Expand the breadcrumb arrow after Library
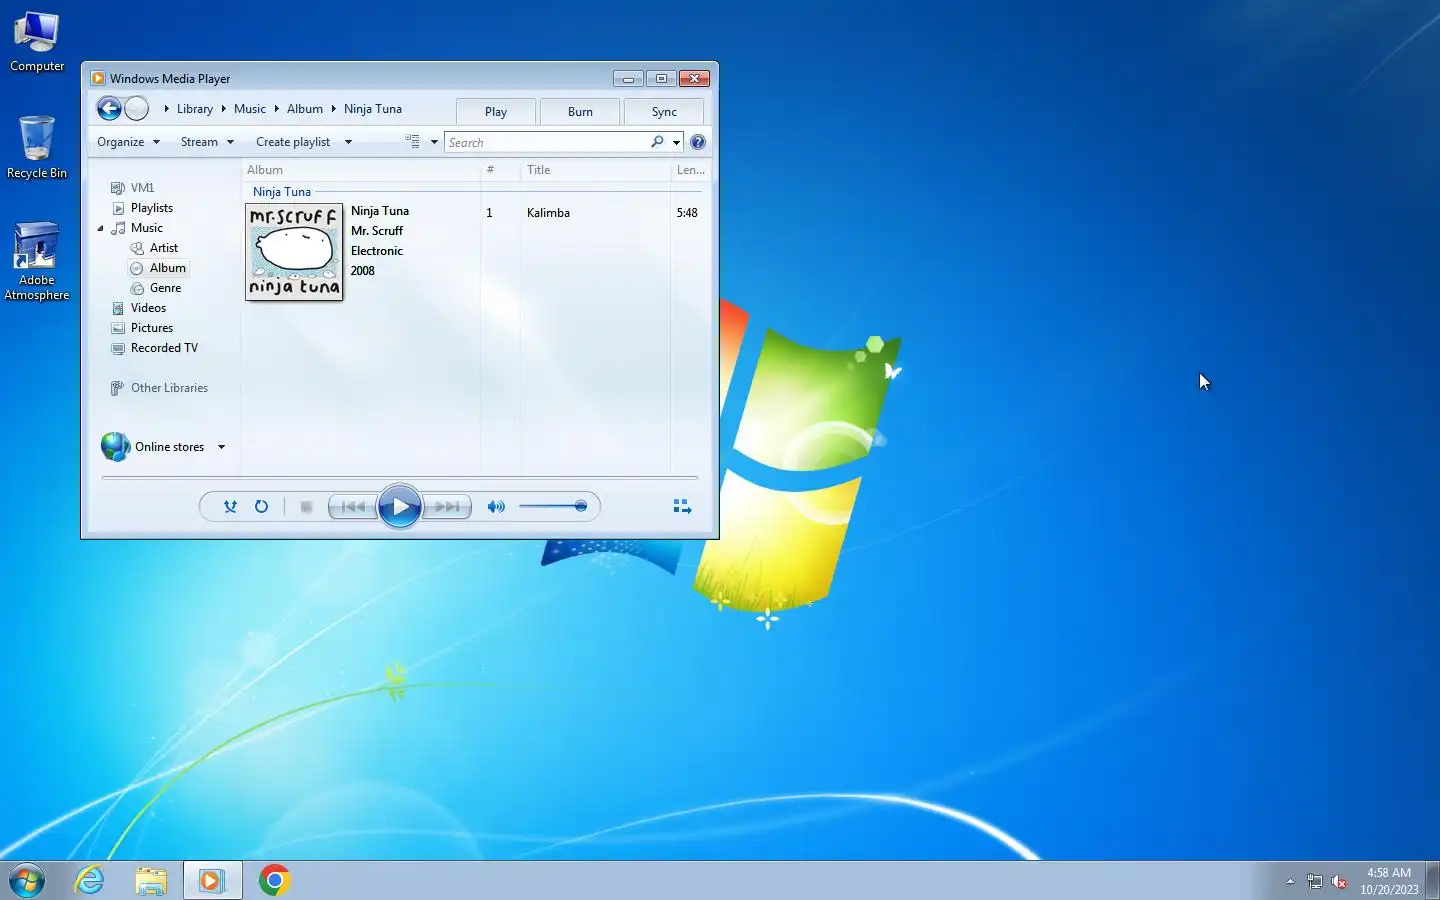This screenshot has width=1440, height=900. pos(223,109)
